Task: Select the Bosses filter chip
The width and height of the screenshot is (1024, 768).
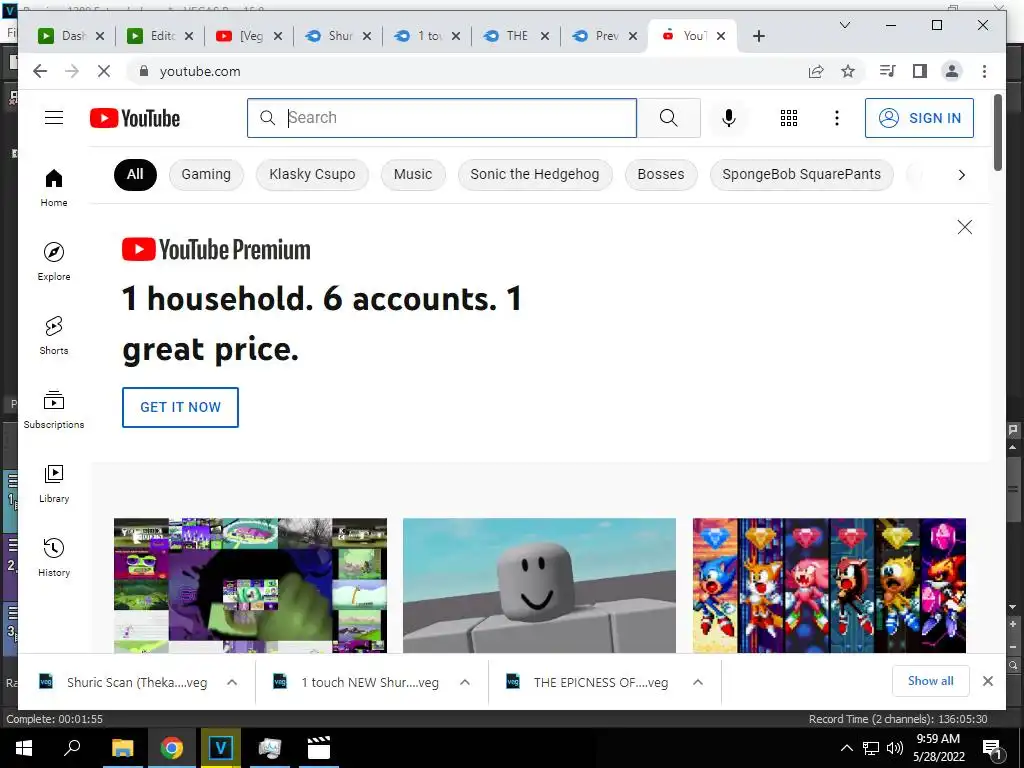Action: click(661, 174)
